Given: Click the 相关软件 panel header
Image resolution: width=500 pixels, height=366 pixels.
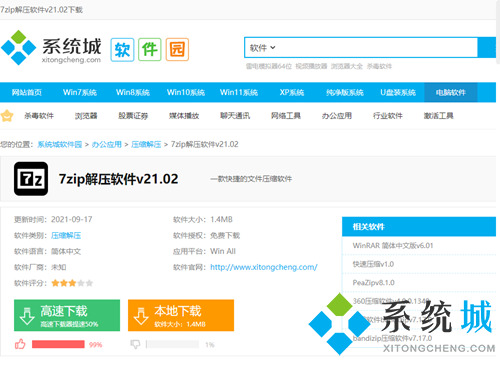Looking at the screenshot, I should click(x=419, y=227).
